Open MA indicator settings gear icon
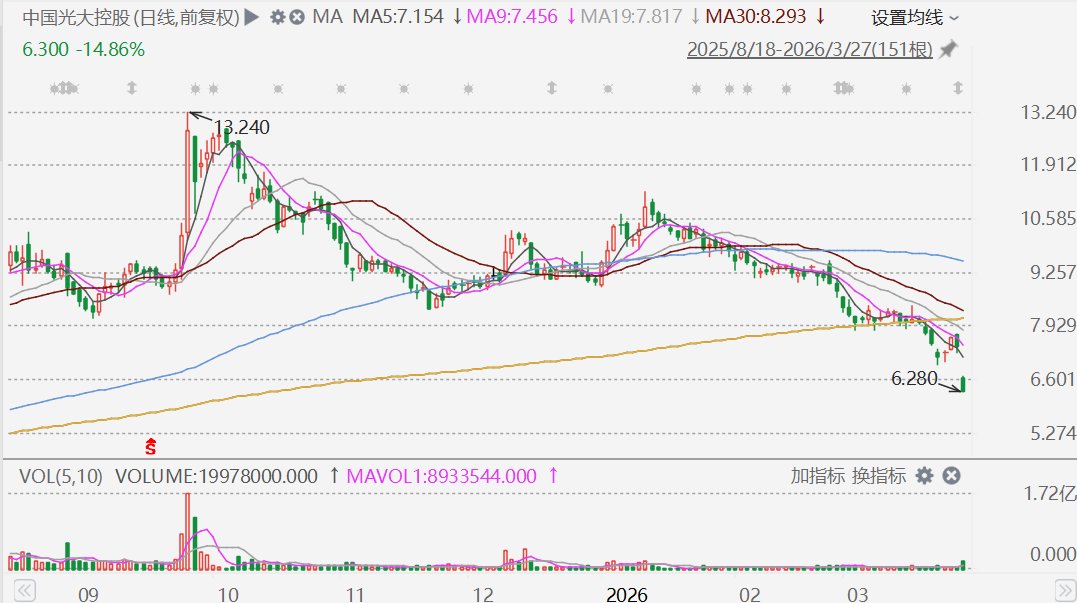This screenshot has width=1077, height=603. (278, 17)
